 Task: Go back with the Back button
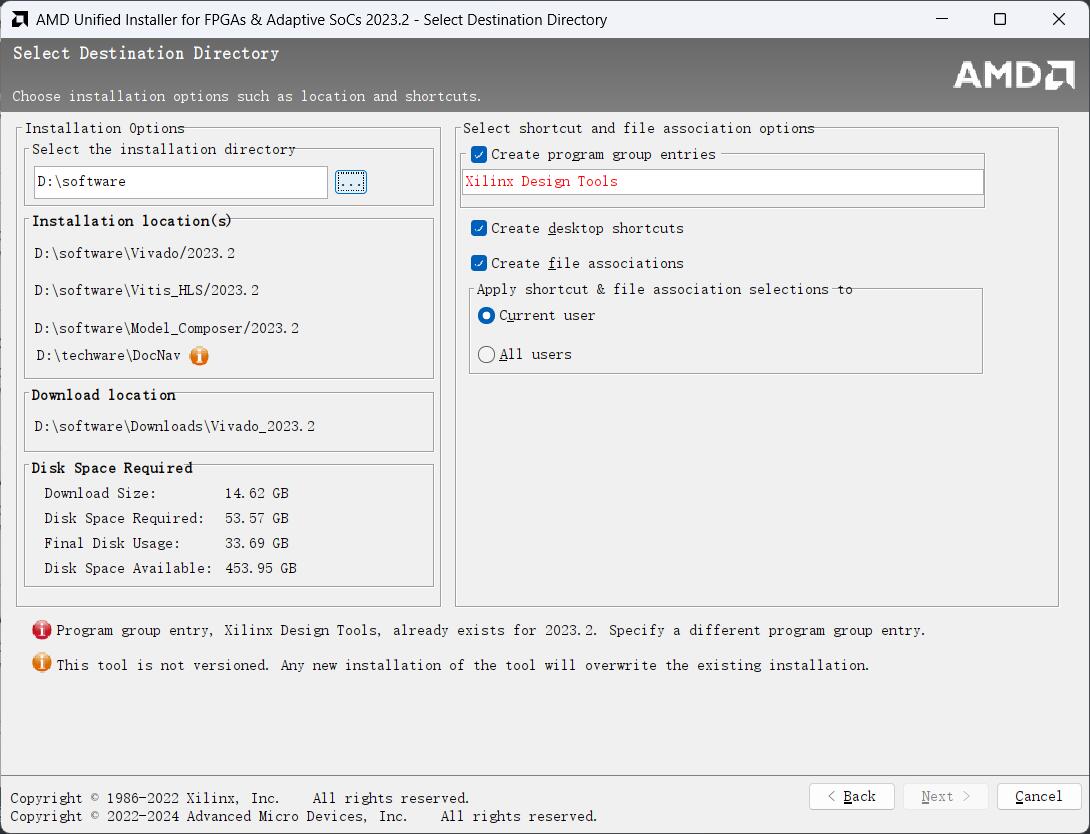click(853, 797)
